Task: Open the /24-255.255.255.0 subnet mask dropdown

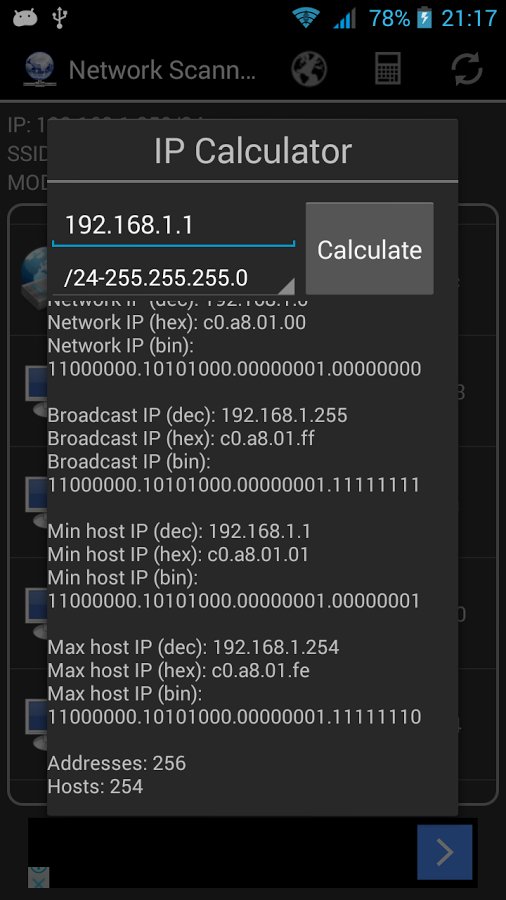Action: [173, 278]
